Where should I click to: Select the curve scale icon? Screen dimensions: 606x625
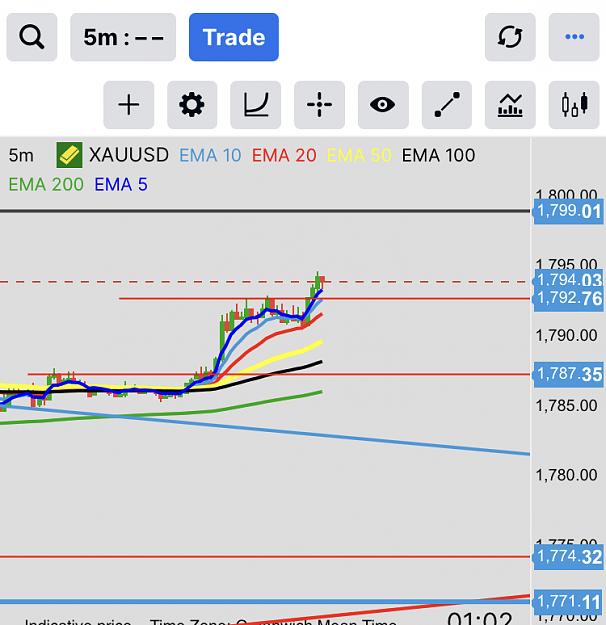256,105
